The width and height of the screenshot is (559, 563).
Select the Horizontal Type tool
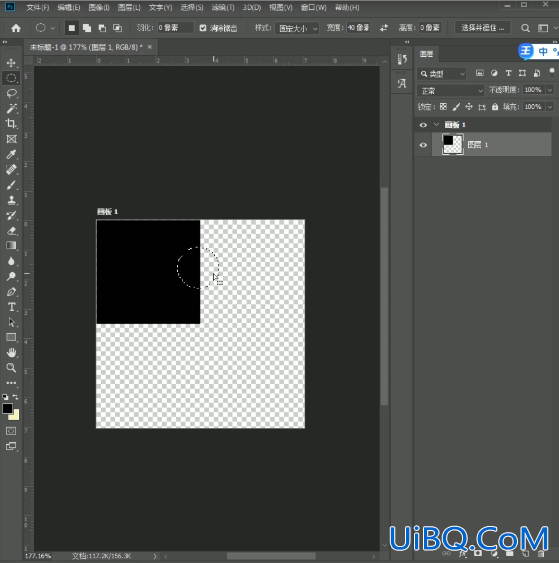point(11,307)
